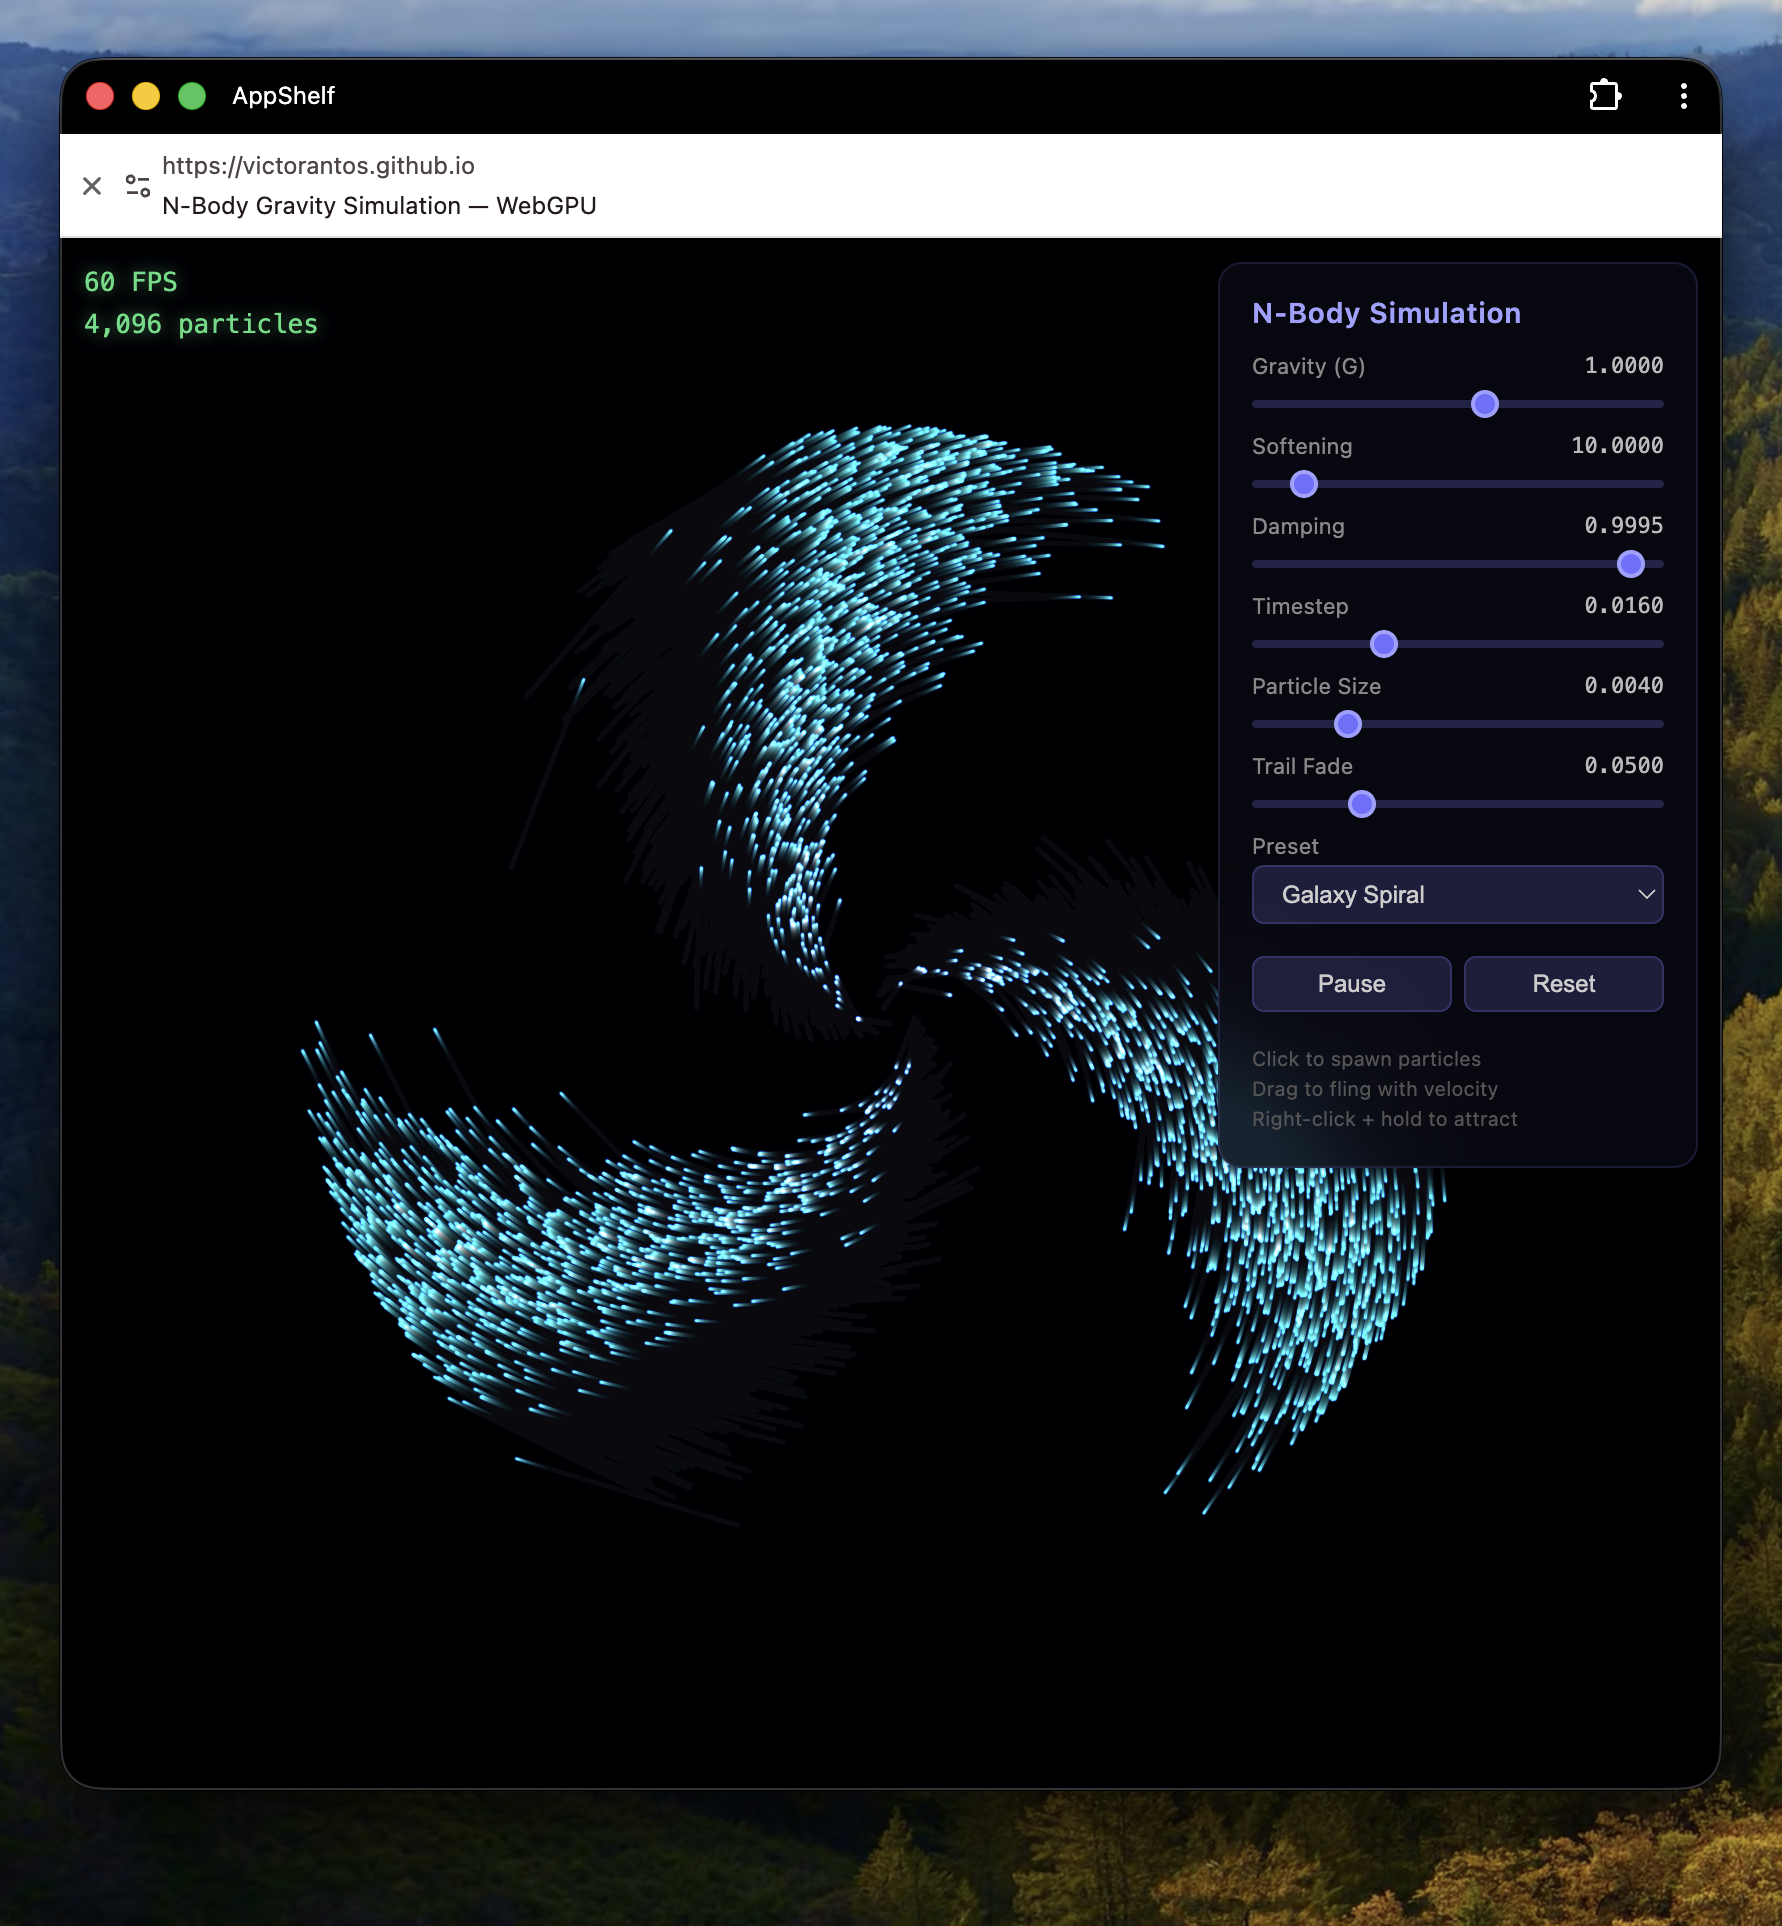This screenshot has height=1926, width=1782.
Task: Close the page with the X icon
Action: (x=92, y=186)
